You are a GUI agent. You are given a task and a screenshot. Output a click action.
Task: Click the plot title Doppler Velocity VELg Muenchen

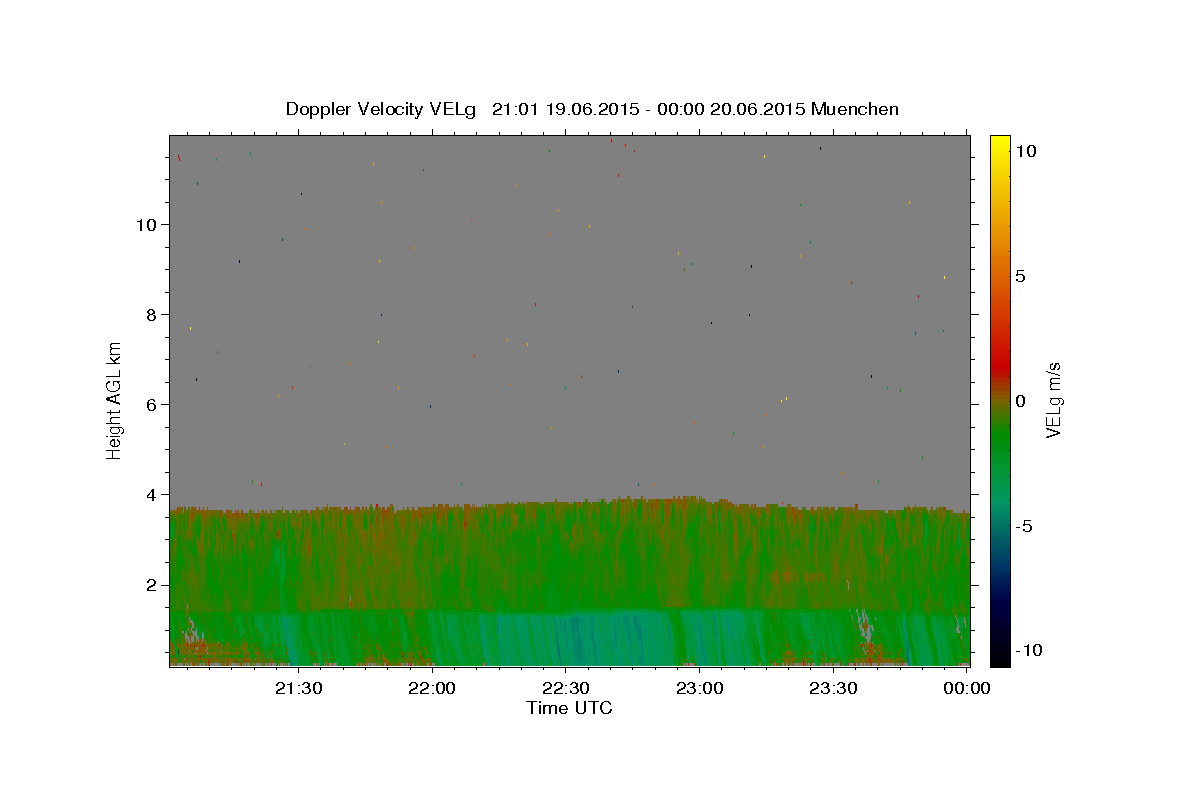click(592, 109)
